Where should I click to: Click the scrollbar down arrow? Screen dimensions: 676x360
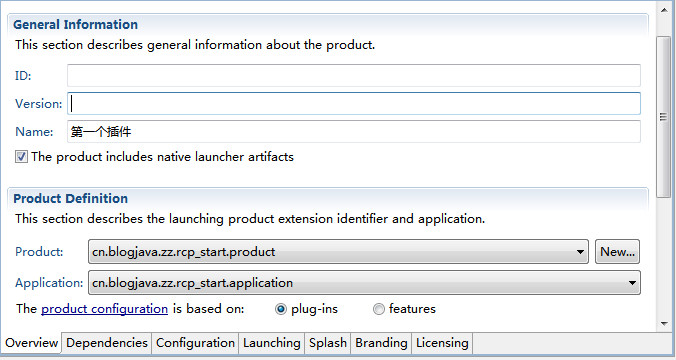[x=664, y=324]
